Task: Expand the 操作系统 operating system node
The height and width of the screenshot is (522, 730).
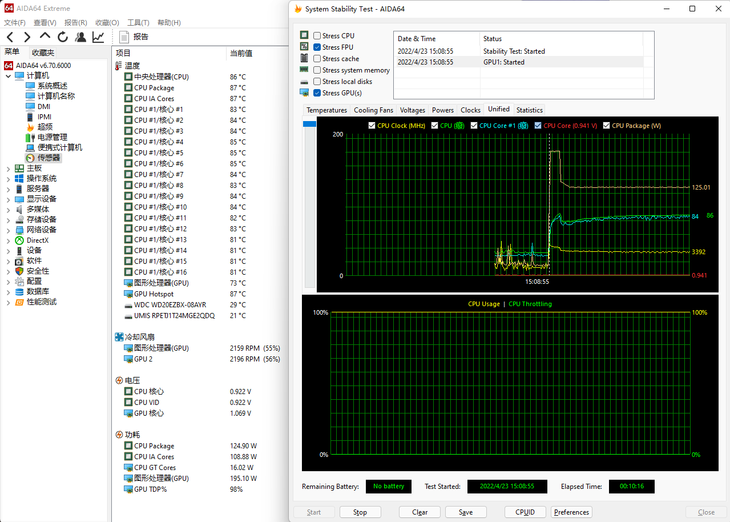Action: click(8, 179)
